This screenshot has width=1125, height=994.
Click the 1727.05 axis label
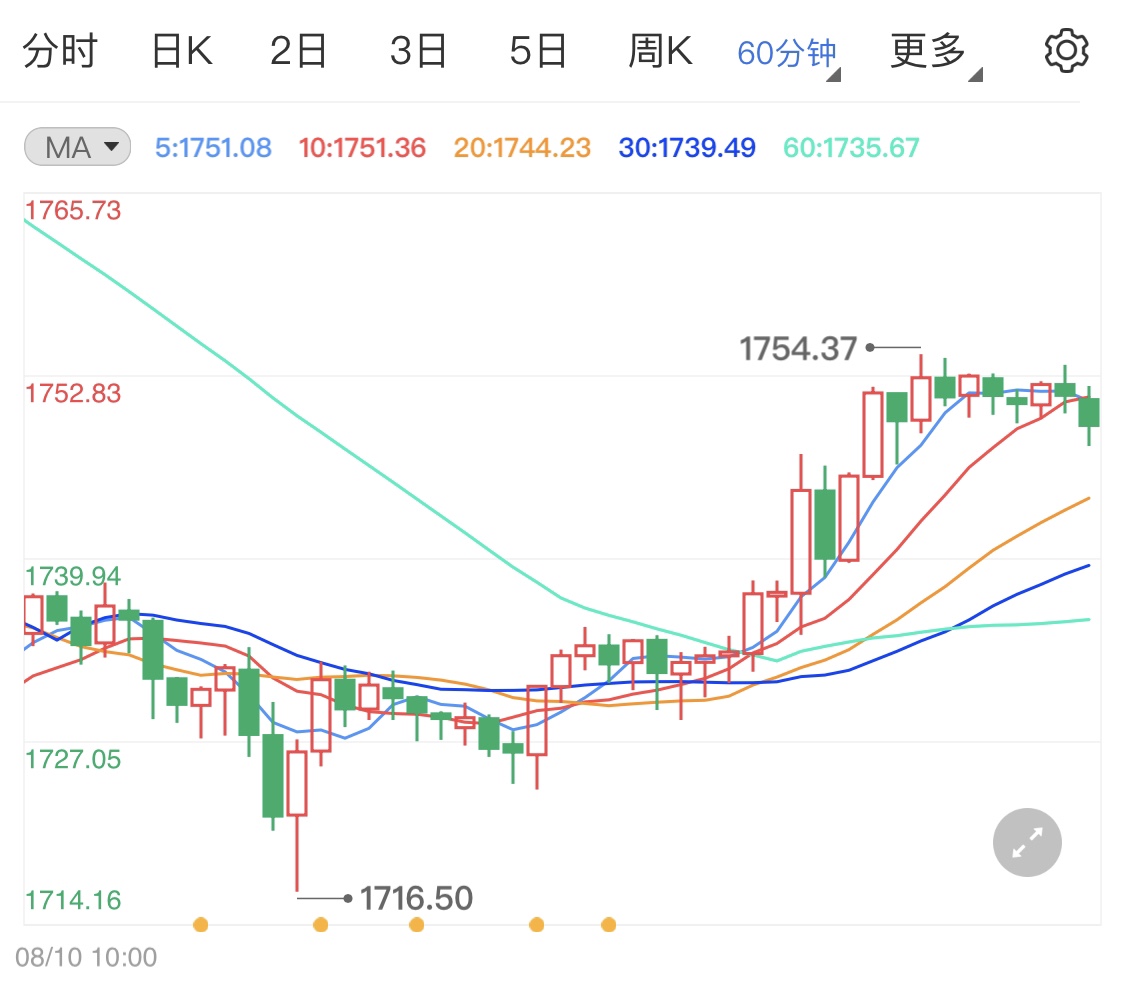[72, 759]
